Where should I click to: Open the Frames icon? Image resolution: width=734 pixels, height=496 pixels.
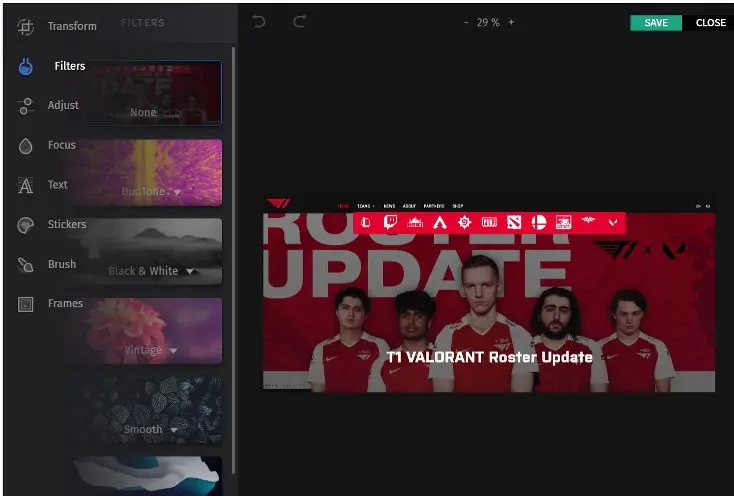(26, 304)
